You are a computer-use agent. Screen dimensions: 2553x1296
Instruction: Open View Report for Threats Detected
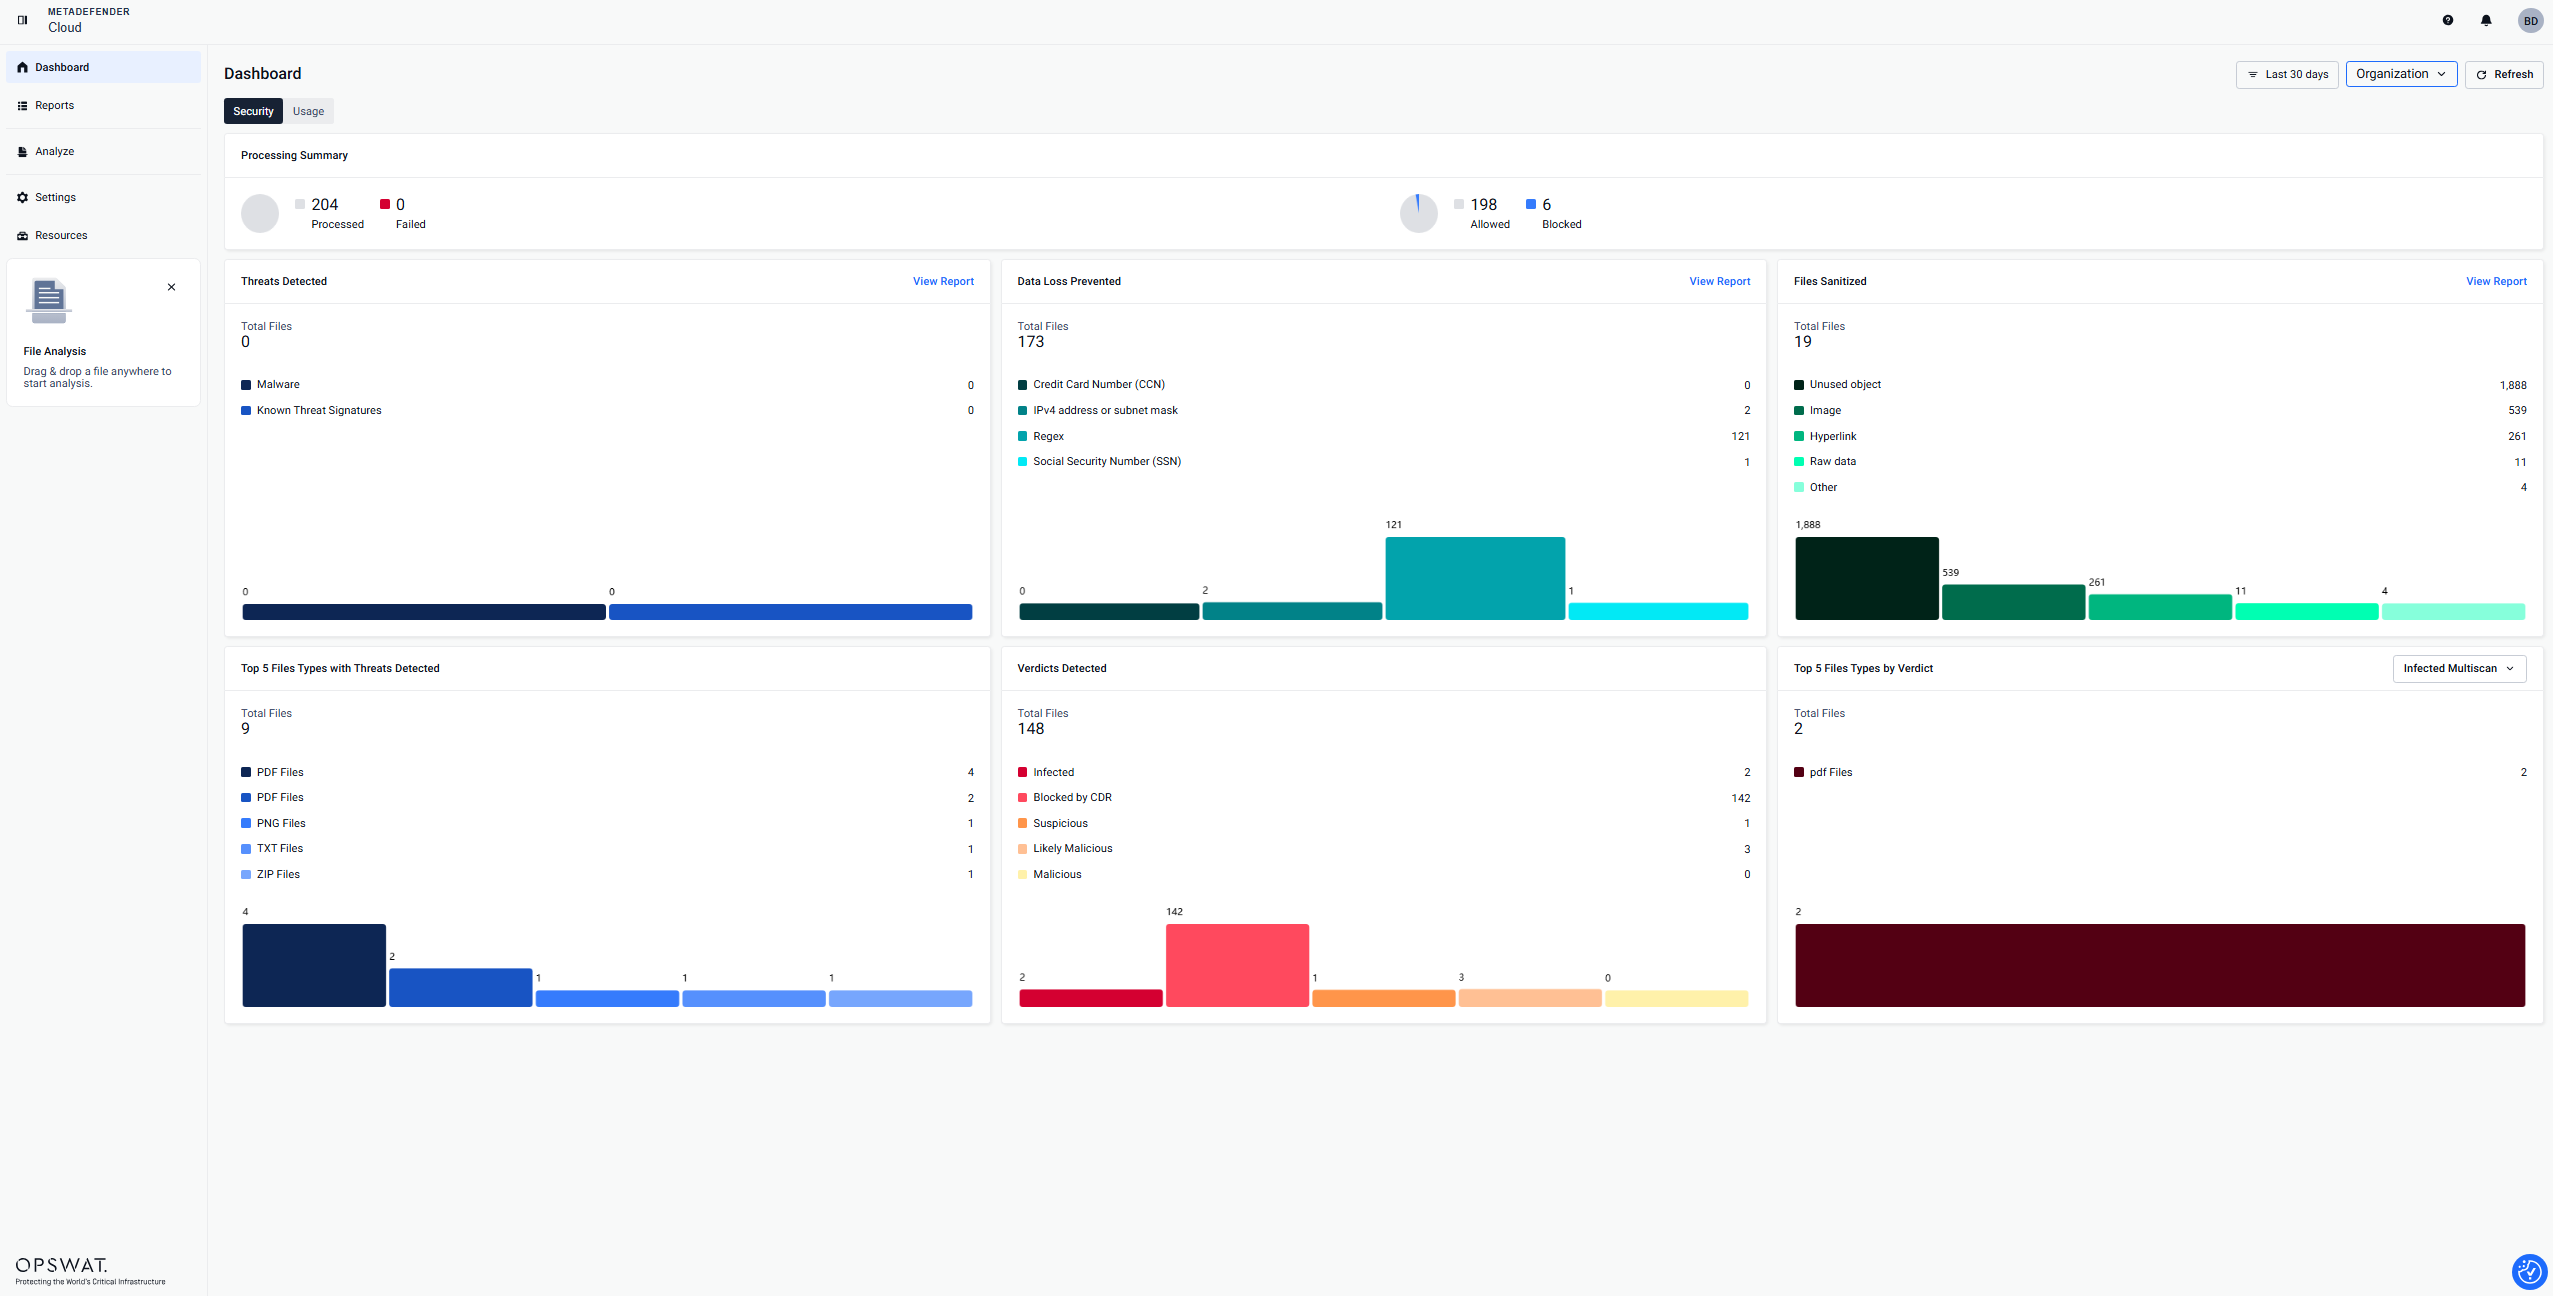coord(942,281)
